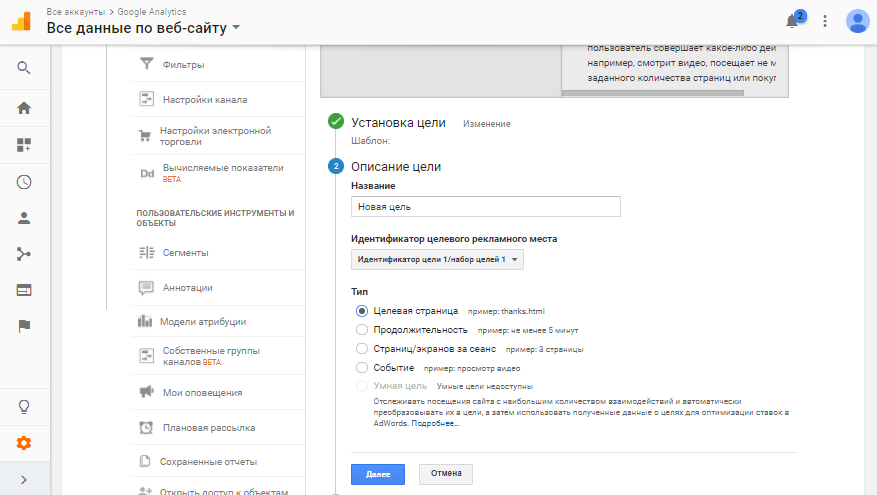Open Audience reports person icon
877x495 pixels.
tap(24, 218)
